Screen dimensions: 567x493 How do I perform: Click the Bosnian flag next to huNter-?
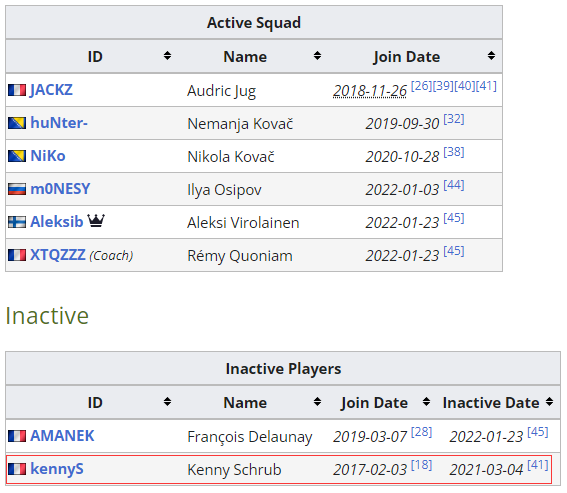pos(17,123)
